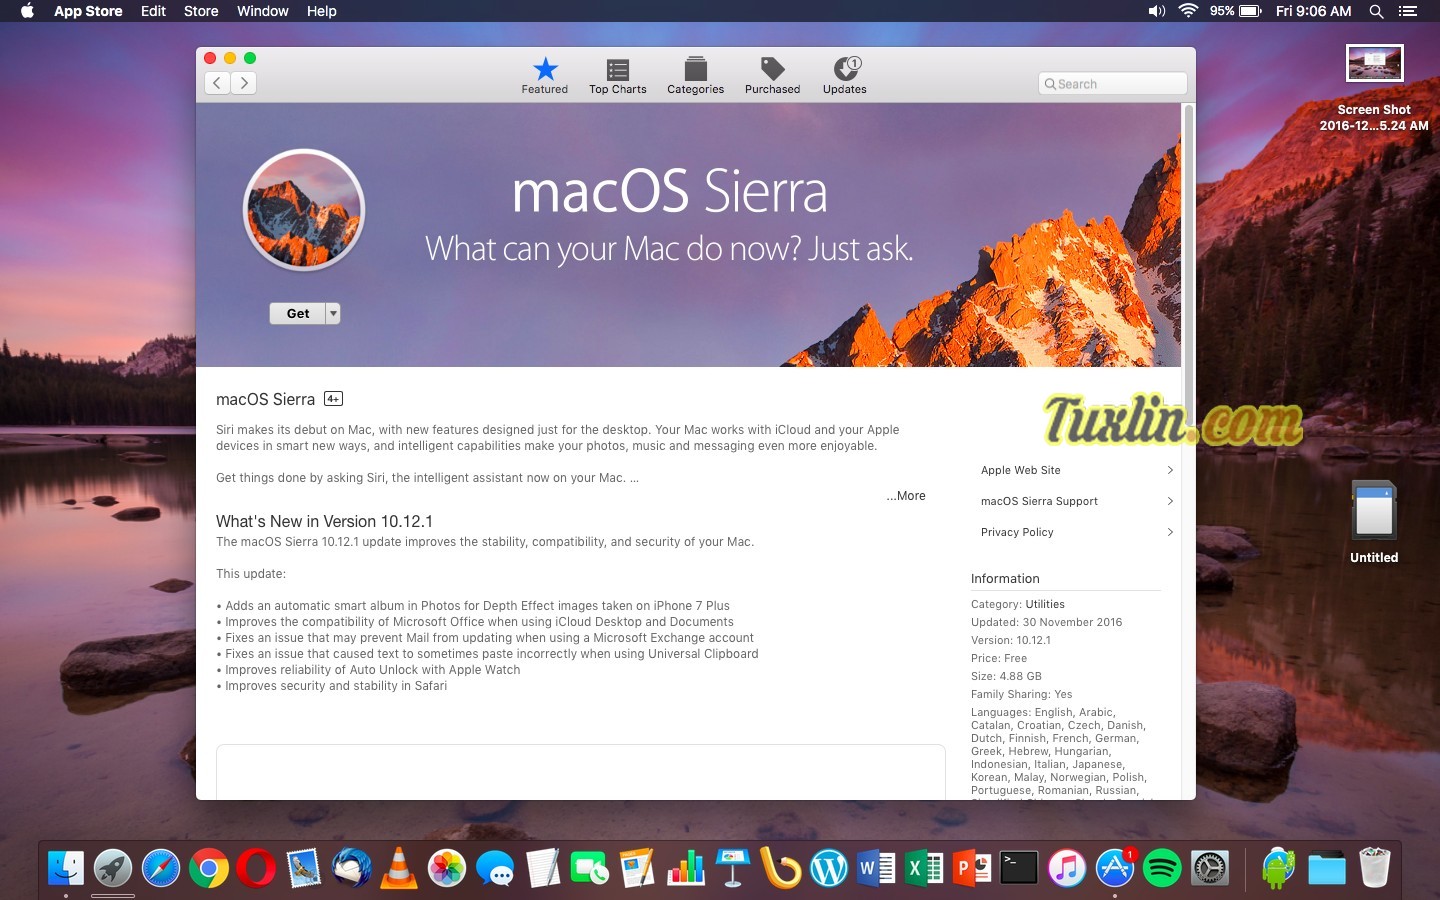The image size is (1440, 900).
Task: Expand the macOS Sierra Support chevron
Action: 1170,501
